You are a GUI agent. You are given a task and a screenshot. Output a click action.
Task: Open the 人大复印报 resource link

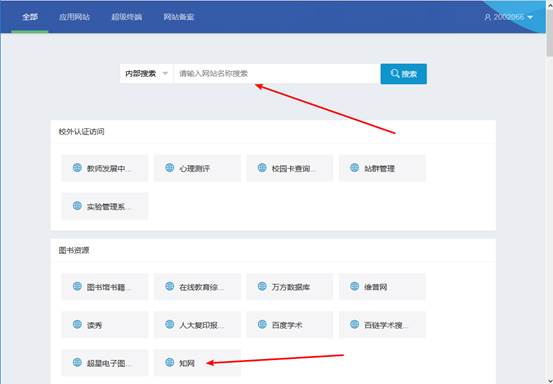click(198, 325)
